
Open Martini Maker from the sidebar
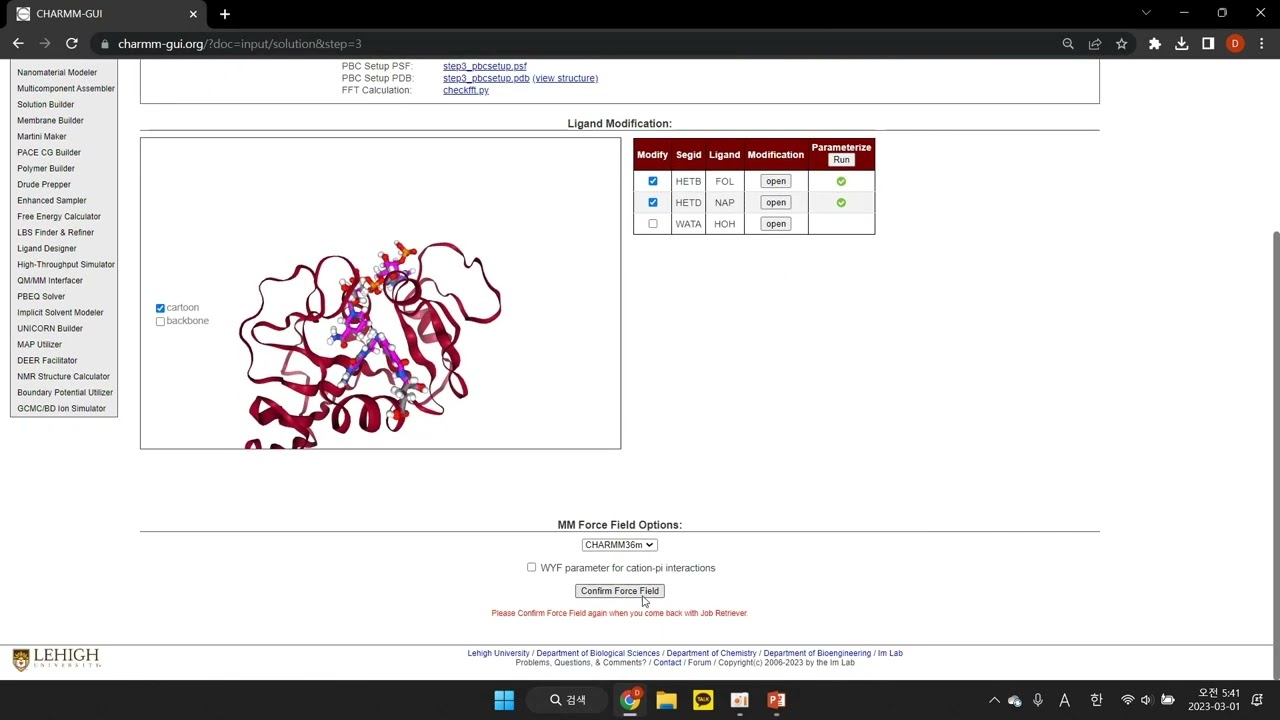[42, 136]
